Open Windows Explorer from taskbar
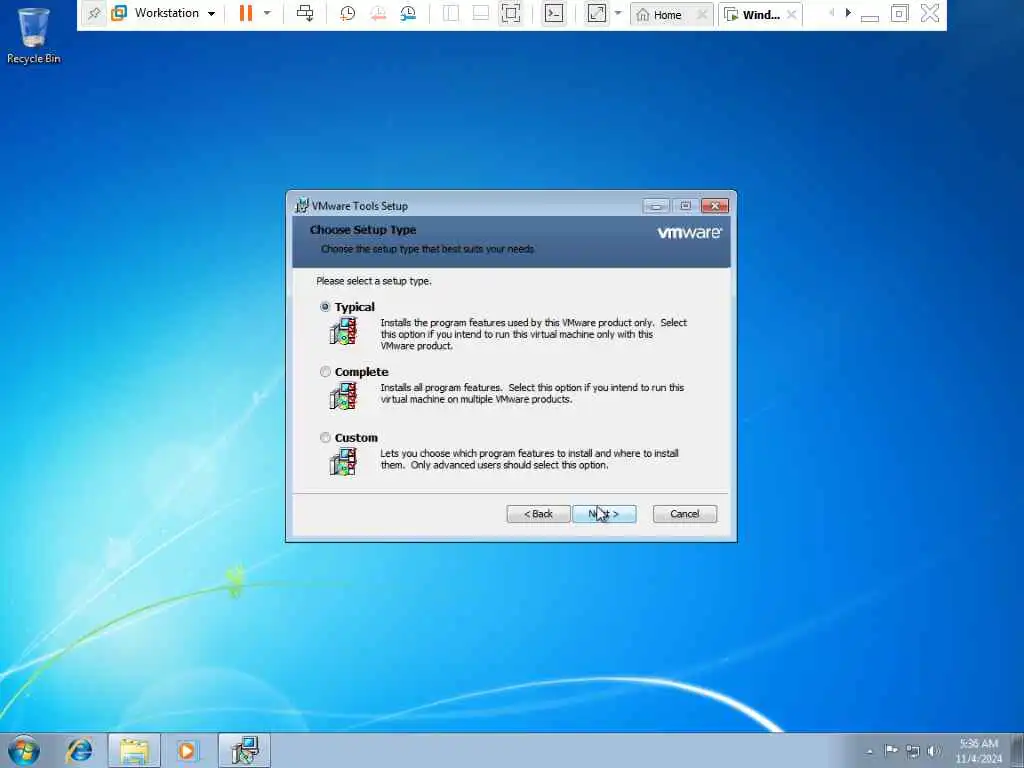Screen dimensions: 1024x768 (x=134, y=750)
